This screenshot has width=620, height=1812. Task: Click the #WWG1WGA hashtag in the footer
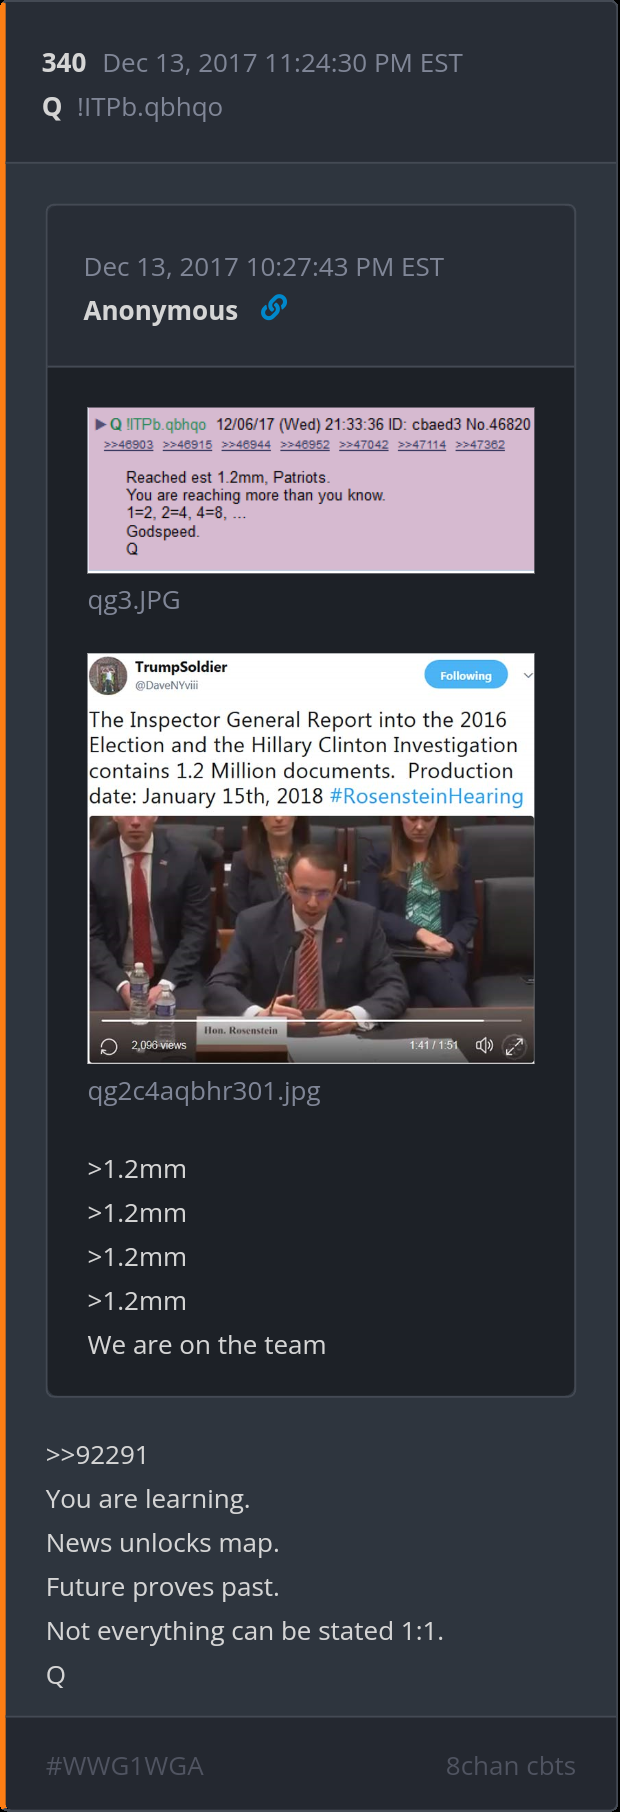pos(125,1766)
